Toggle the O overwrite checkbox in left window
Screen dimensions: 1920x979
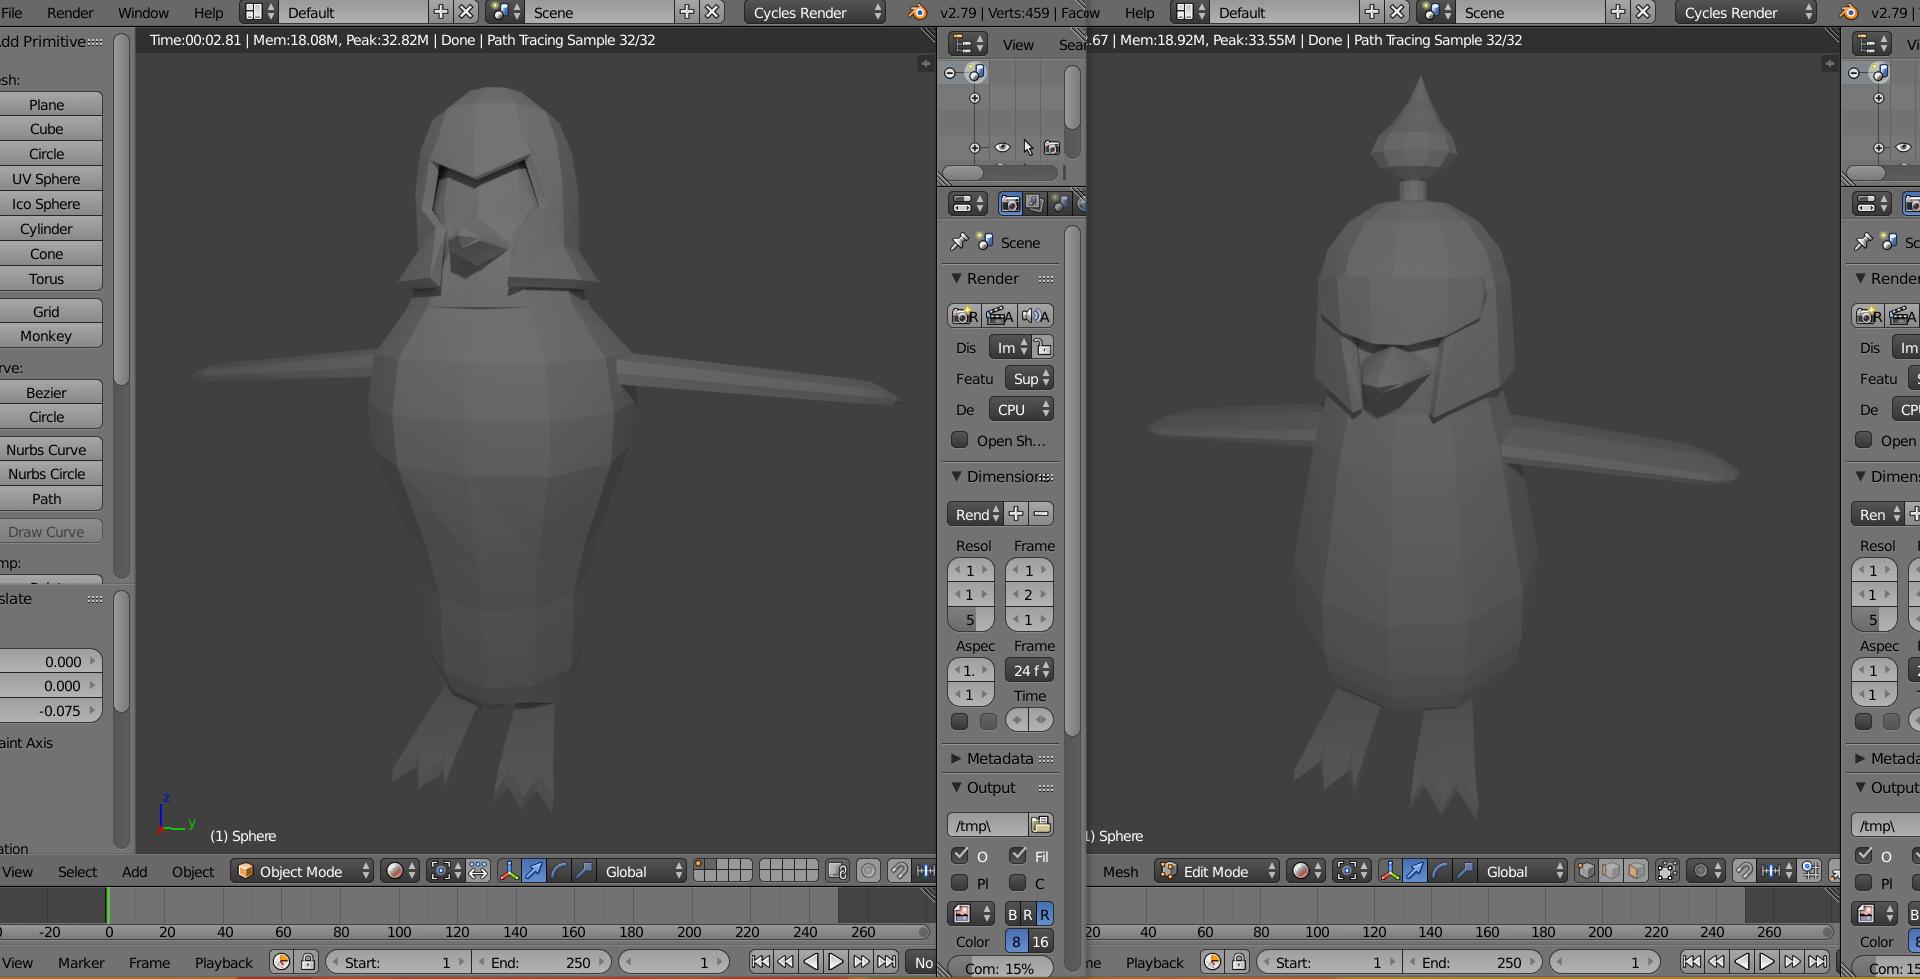click(x=960, y=856)
